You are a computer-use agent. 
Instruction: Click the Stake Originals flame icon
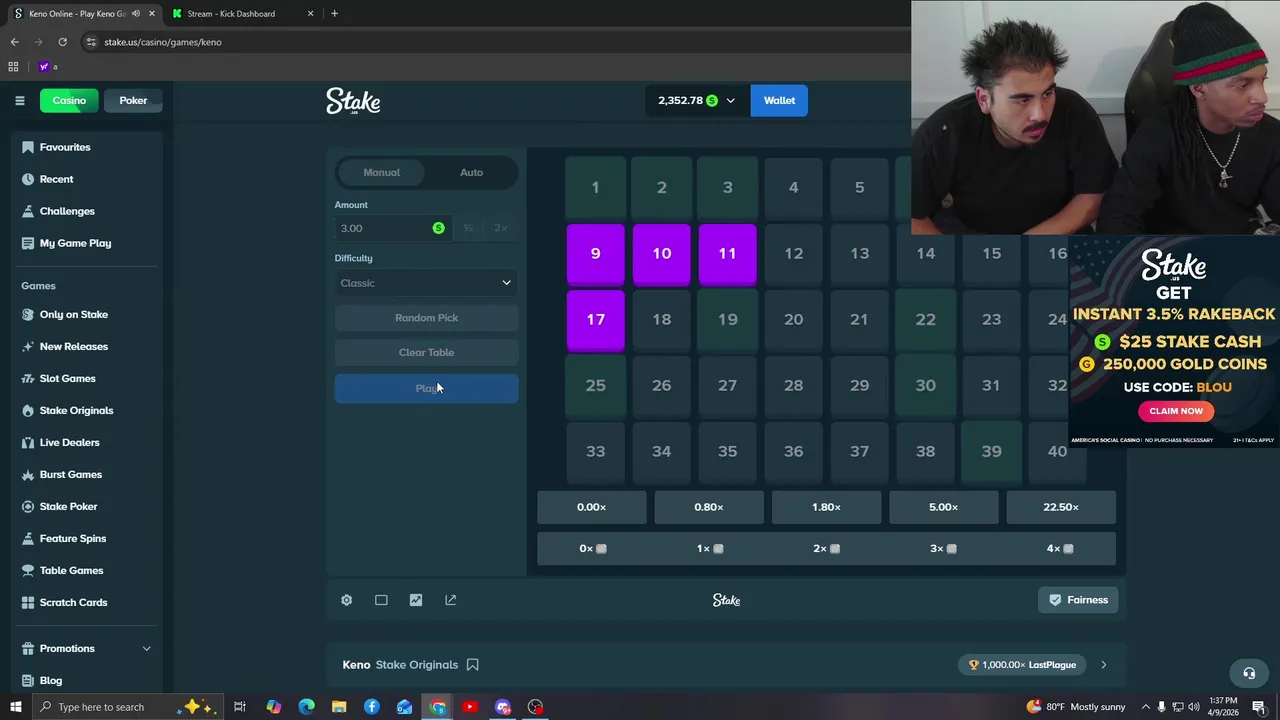tap(28, 410)
